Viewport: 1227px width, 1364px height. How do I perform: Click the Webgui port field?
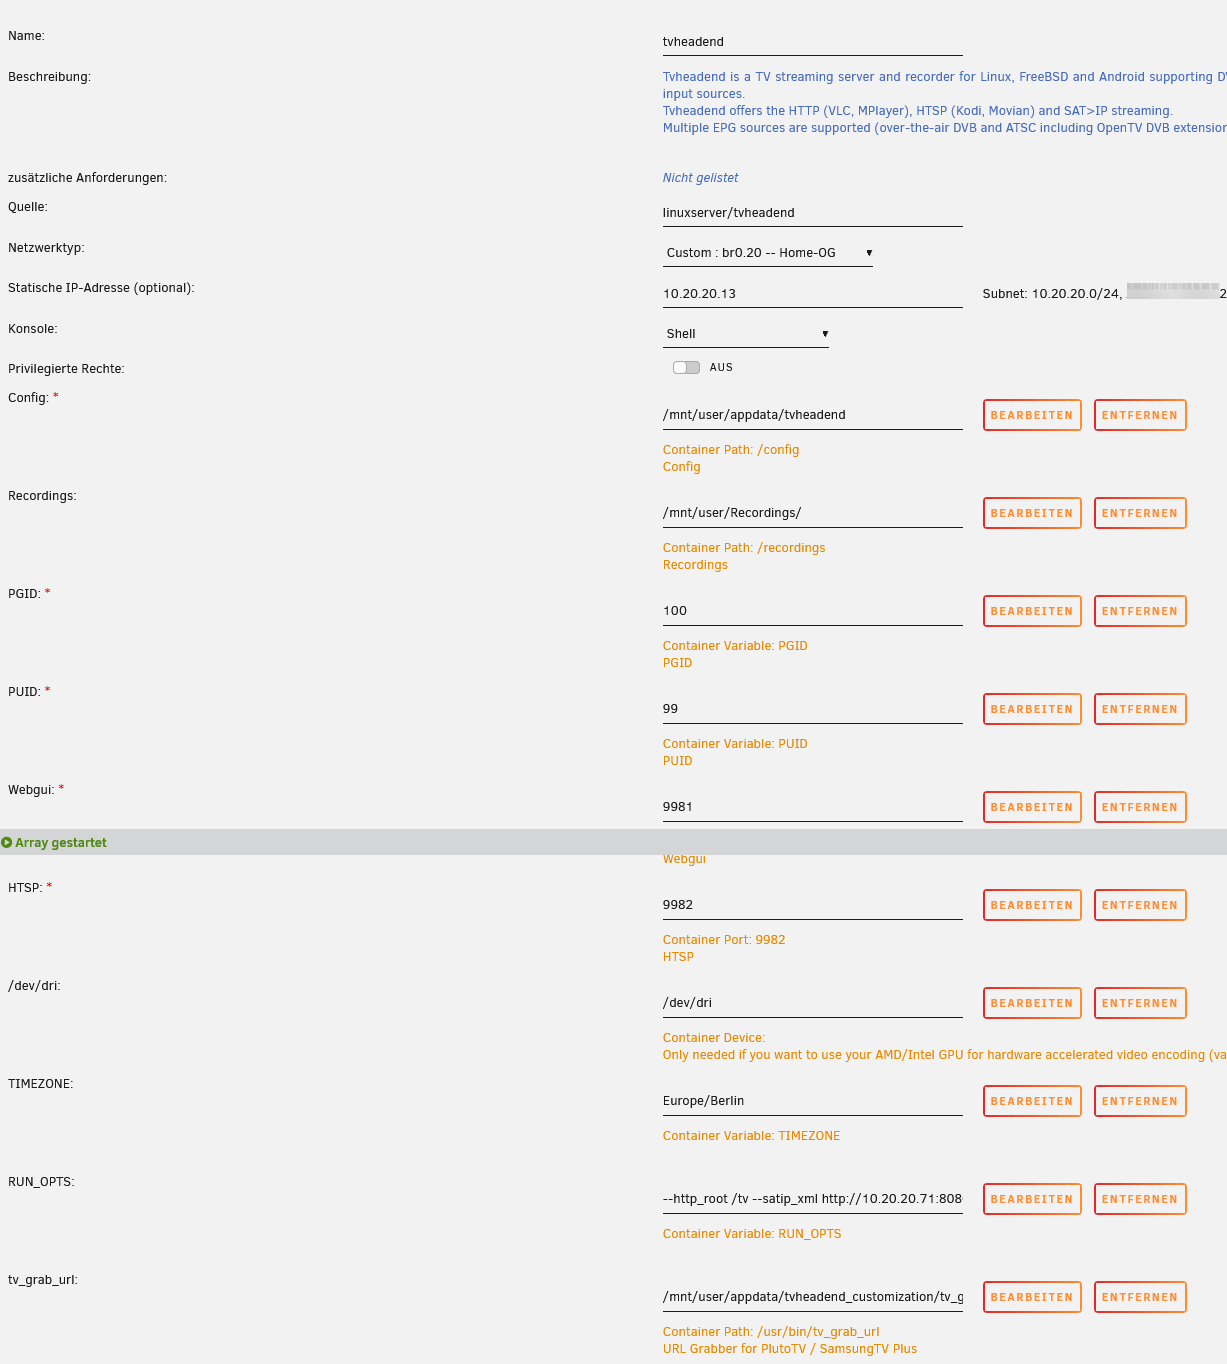813,807
